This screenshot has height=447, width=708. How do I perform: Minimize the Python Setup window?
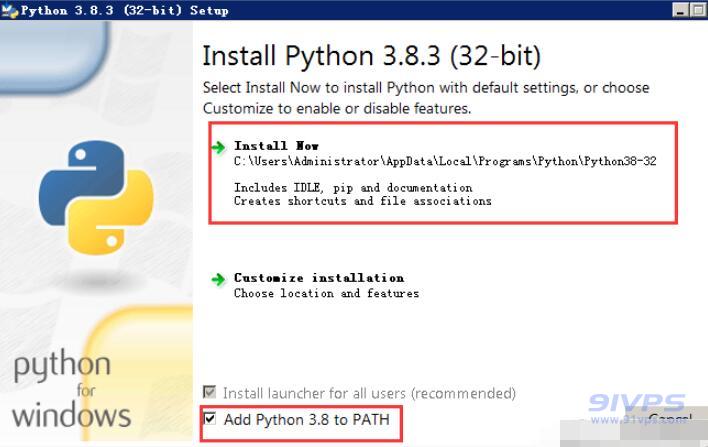pos(680,10)
